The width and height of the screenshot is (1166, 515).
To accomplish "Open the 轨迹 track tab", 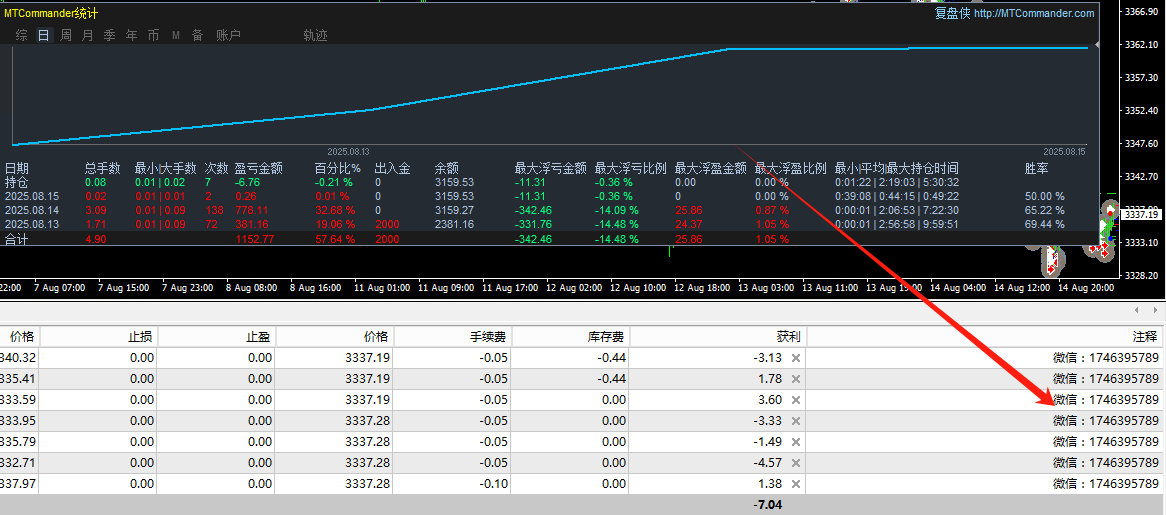I will (x=315, y=35).
